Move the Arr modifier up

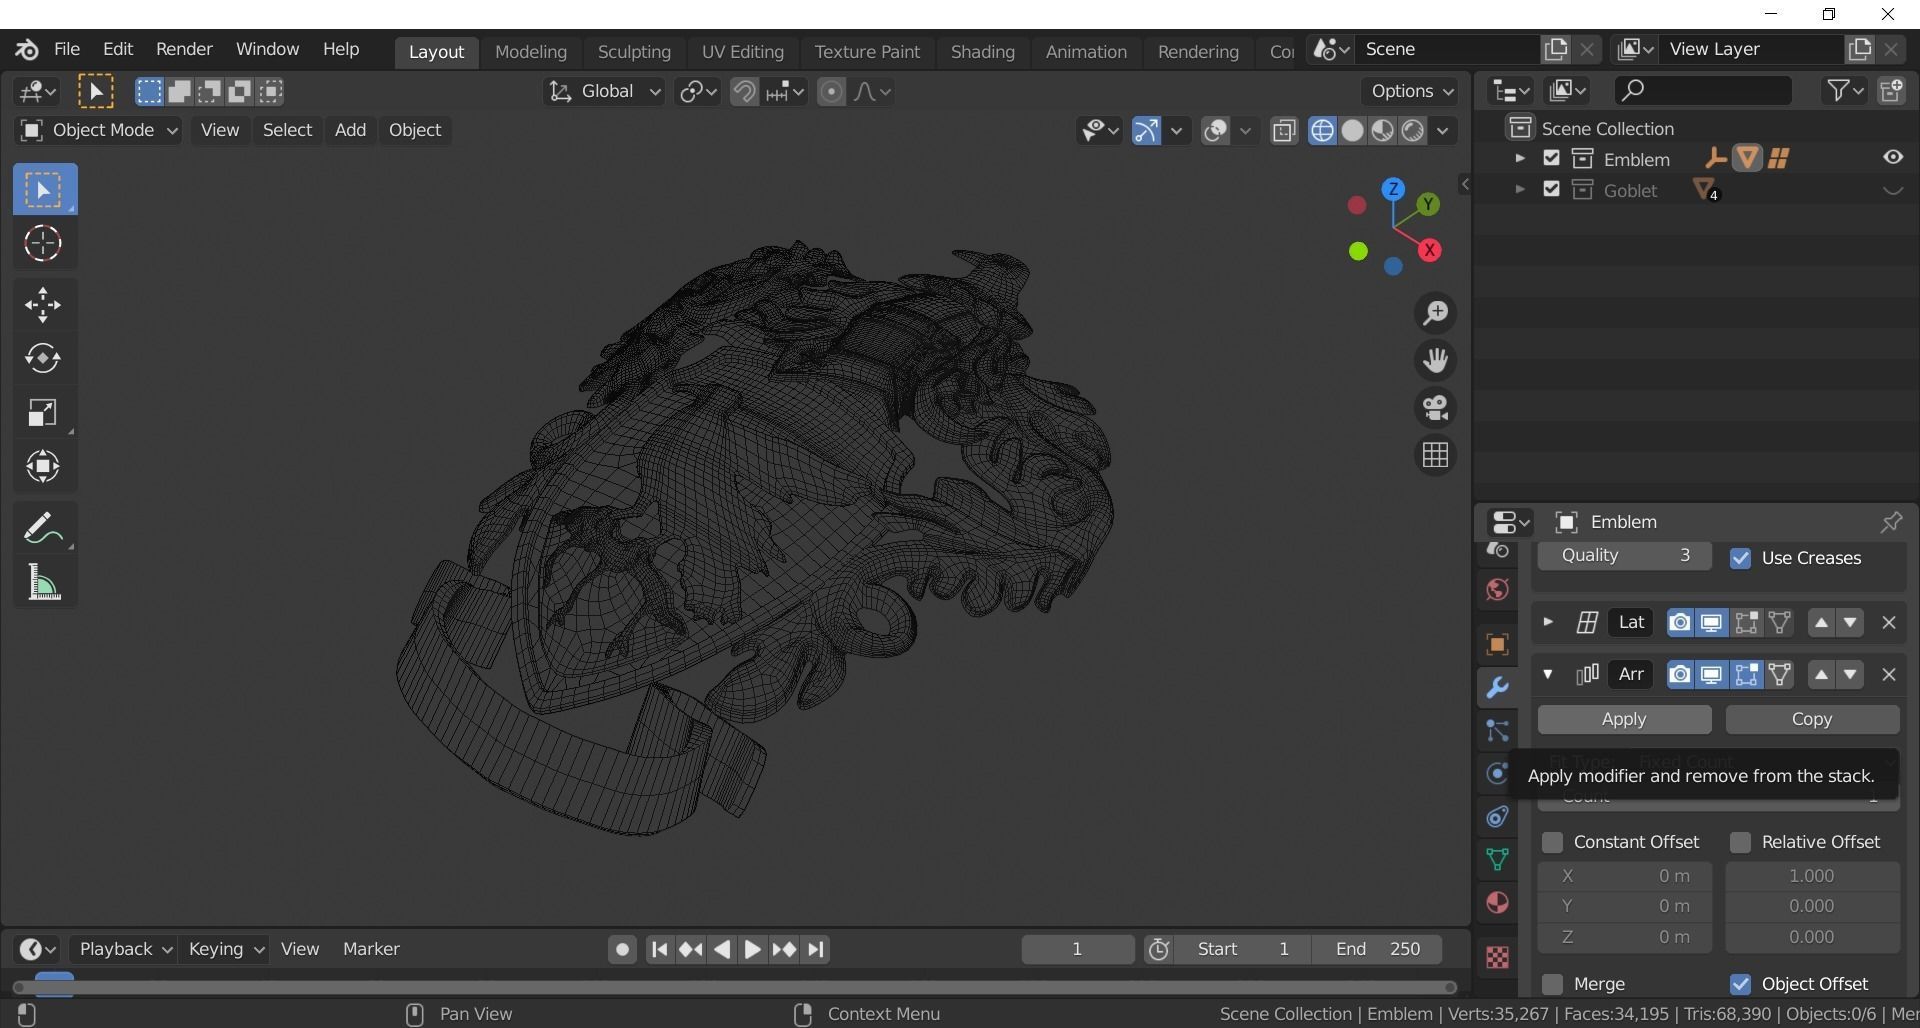coord(1821,675)
